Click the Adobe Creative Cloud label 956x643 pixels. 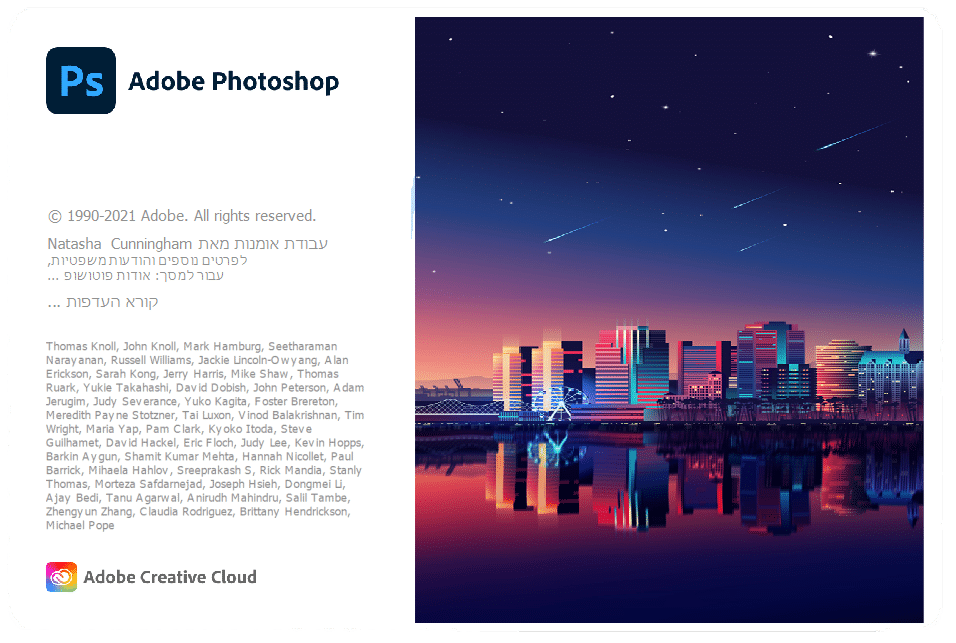pyautogui.click(x=170, y=577)
